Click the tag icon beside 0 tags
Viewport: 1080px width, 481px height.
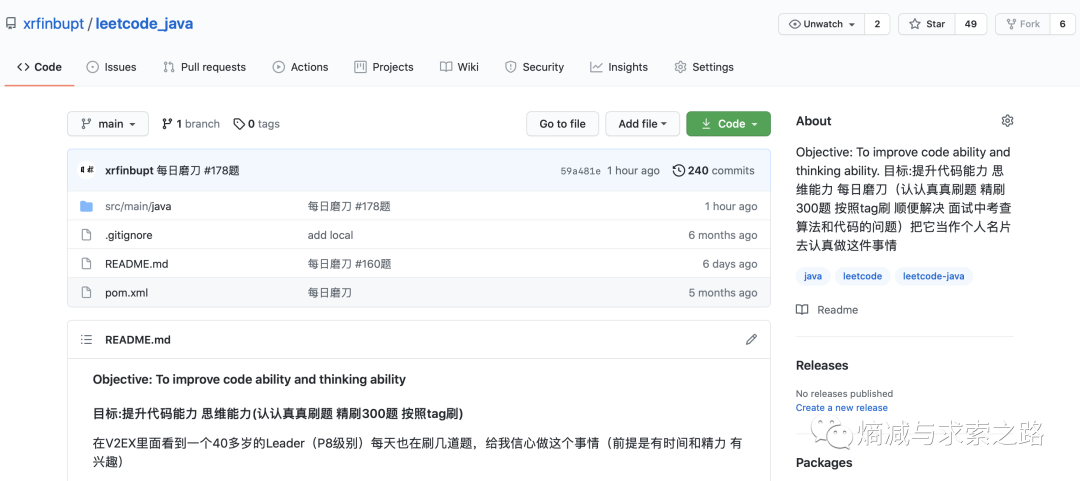pyautogui.click(x=239, y=124)
